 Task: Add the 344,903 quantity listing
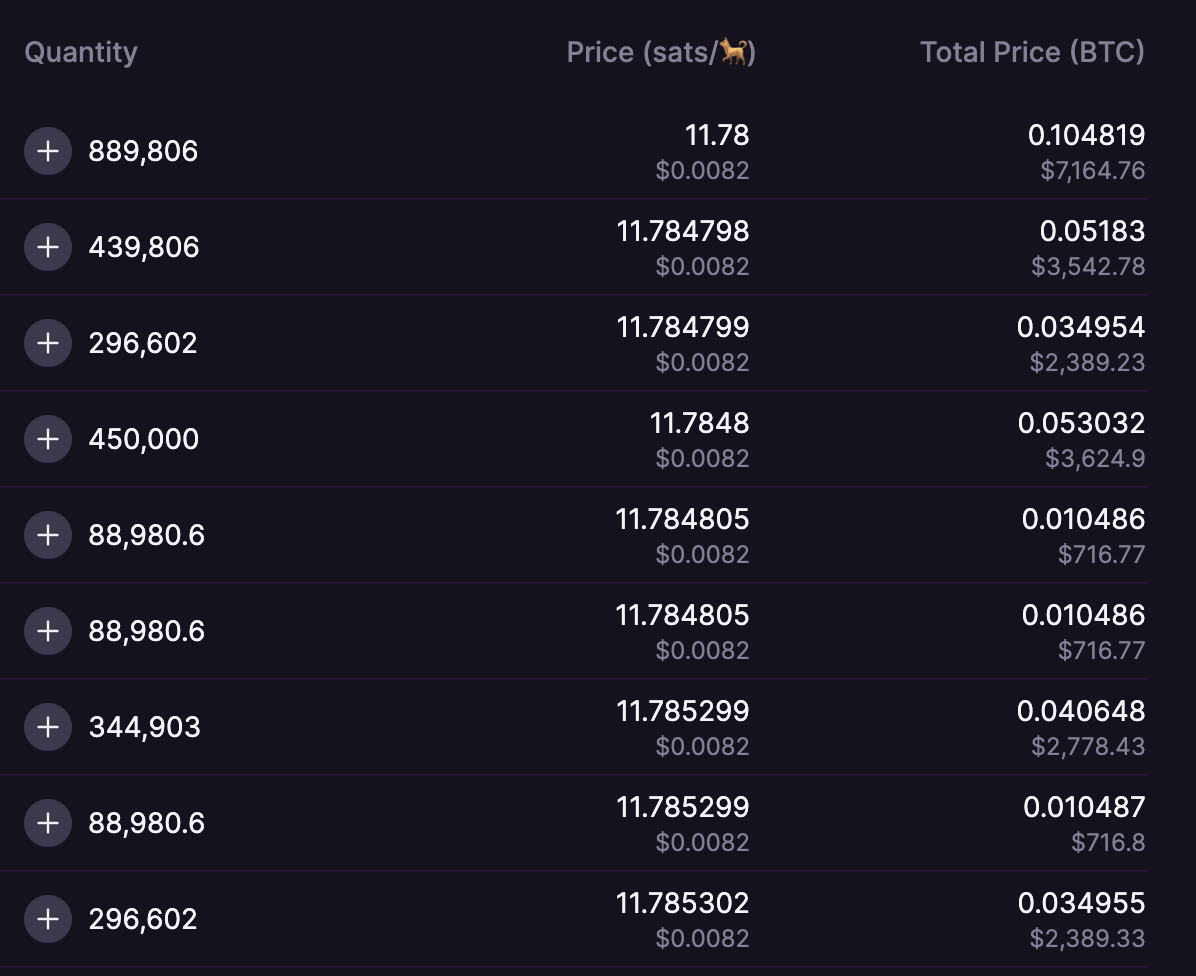click(x=48, y=727)
